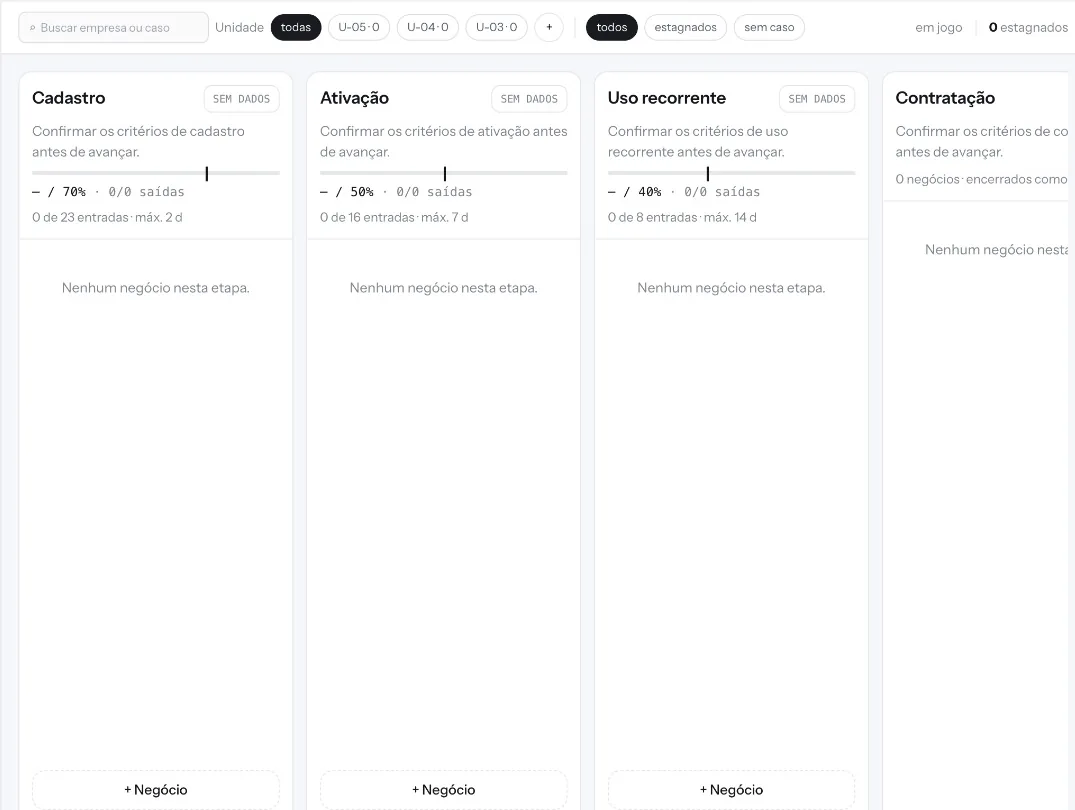Click the em jogo counter
The height and width of the screenshot is (810, 1075).
tap(939, 27)
